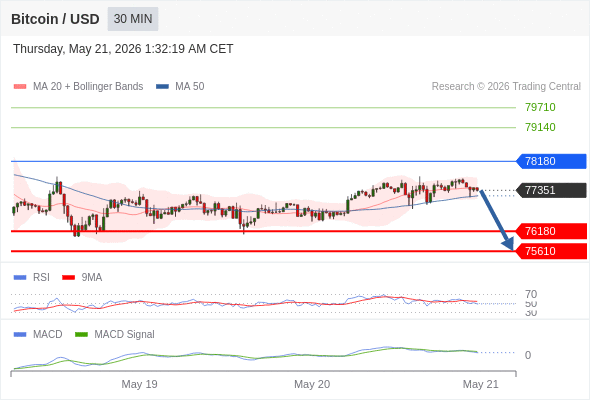Click the May 20 date axis label
Viewport: 590px width, 400px height.
tap(312, 384)
